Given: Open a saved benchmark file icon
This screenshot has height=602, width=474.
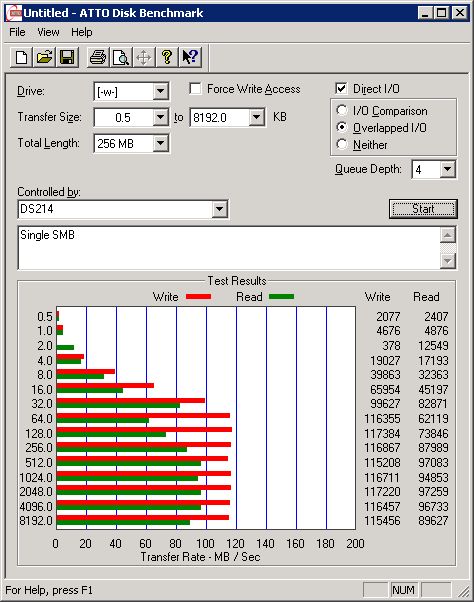Looking at the screenshot, I should click(x=44, y=58).
